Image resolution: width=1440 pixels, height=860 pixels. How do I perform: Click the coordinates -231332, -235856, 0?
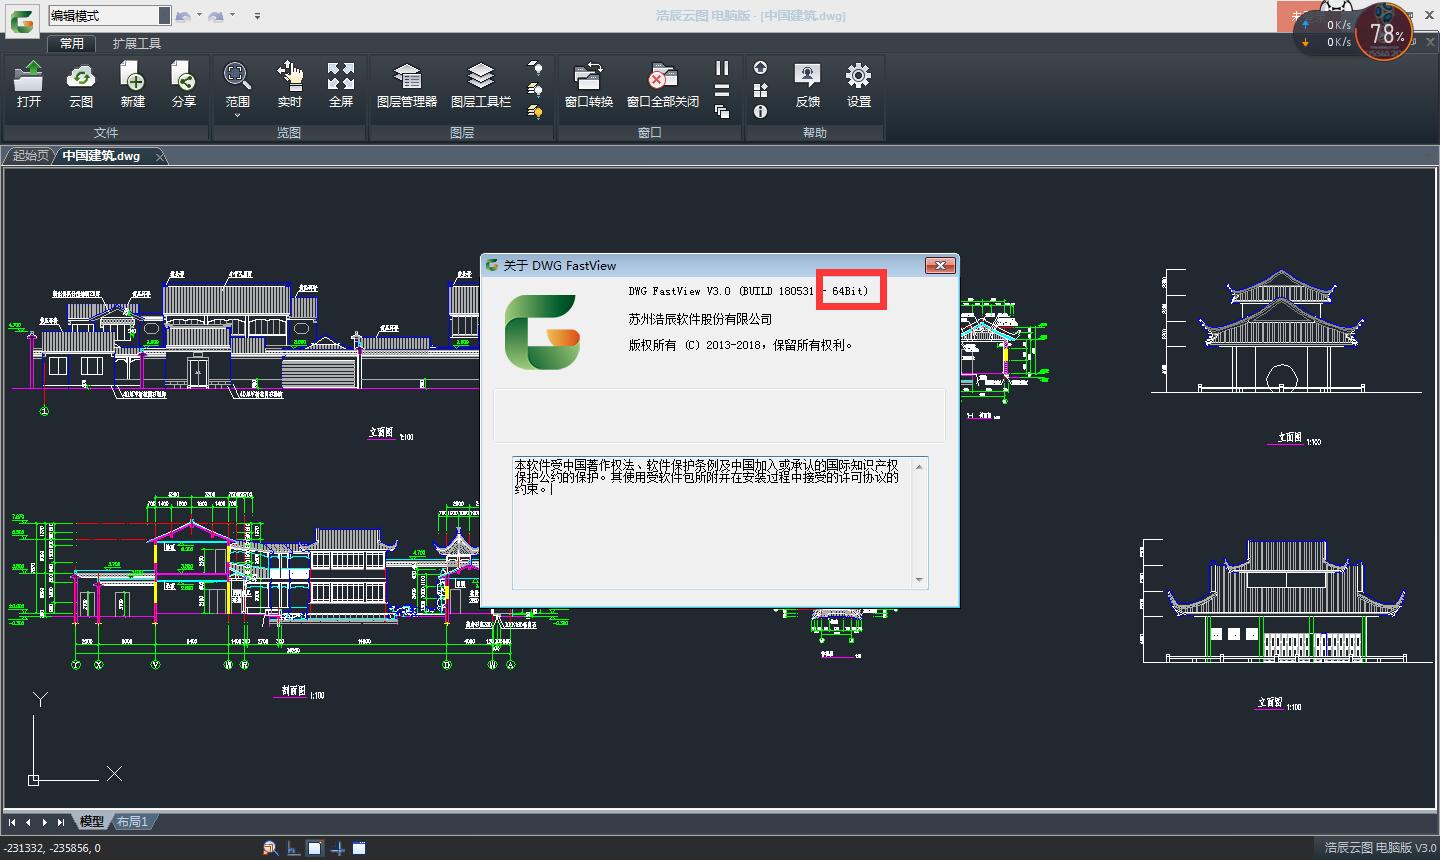pos(52,848)
